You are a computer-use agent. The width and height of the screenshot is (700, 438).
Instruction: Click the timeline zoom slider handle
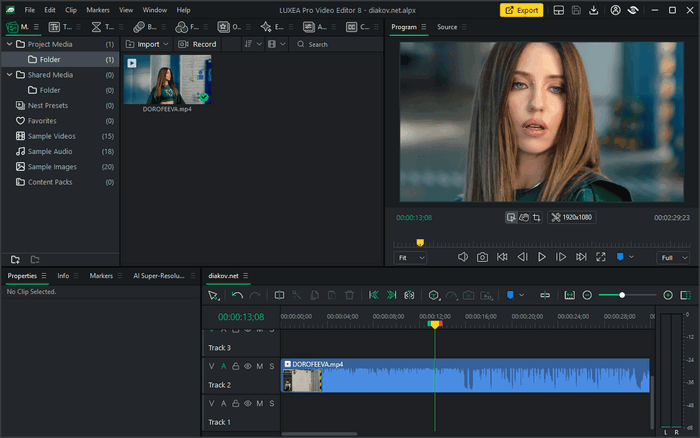point(622,295)
